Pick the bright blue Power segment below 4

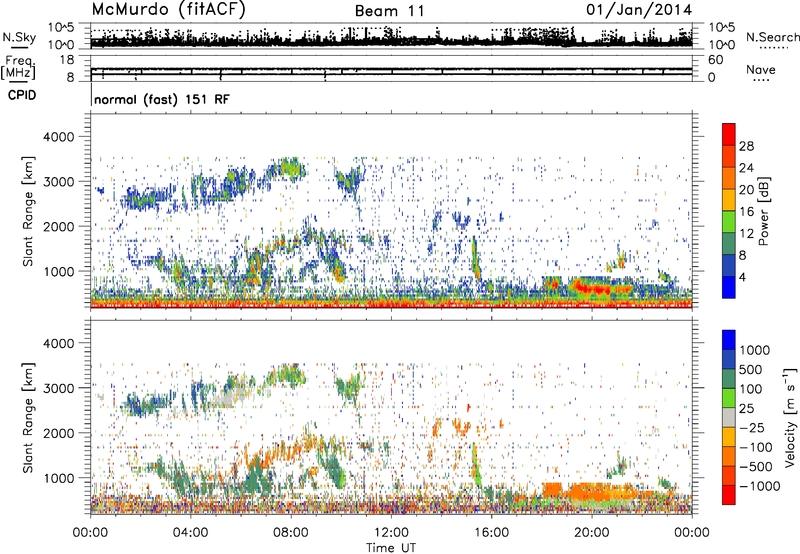tap(729, 287)
